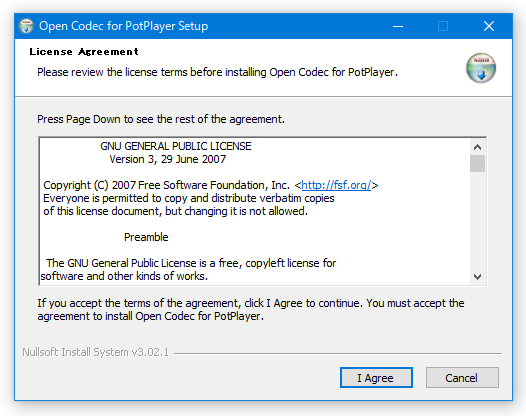The width and height of the screenshot is (526, 416).
Task: Close the setup window with X
Action: (x=489, y=26)
